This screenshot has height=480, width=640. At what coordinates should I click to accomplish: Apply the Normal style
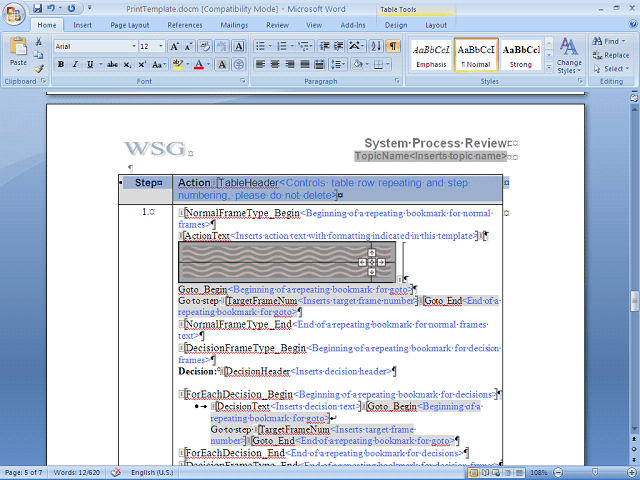pyautogui.click(x=476, y=55)
